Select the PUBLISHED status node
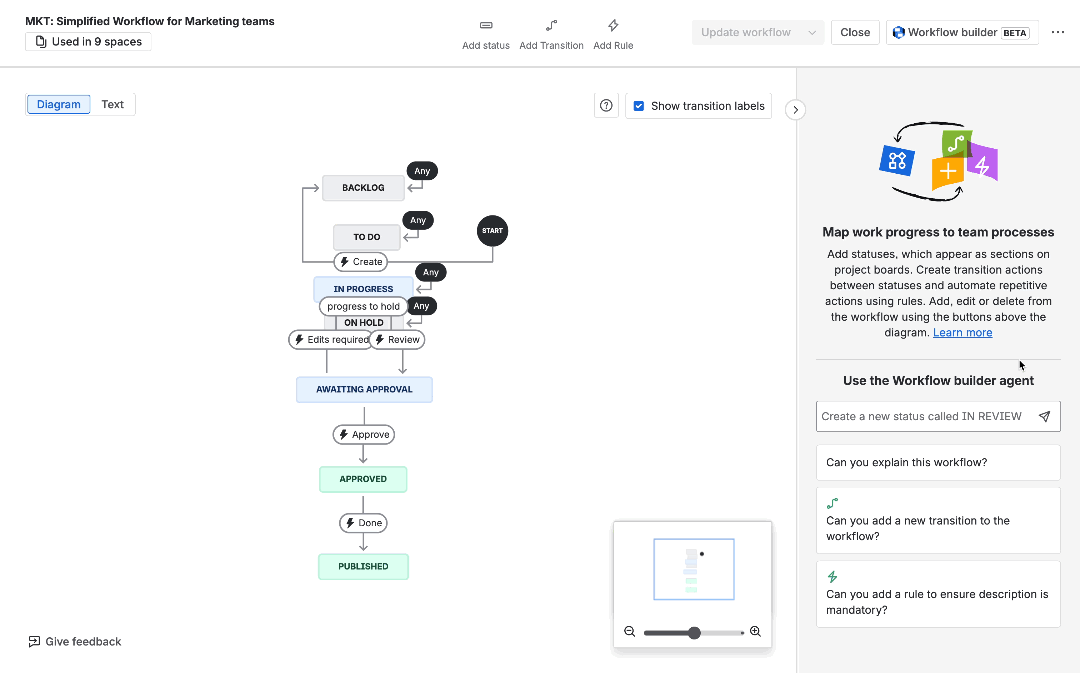The height and width of the screenshot is (673, 1080). click(x=363, y=566)
